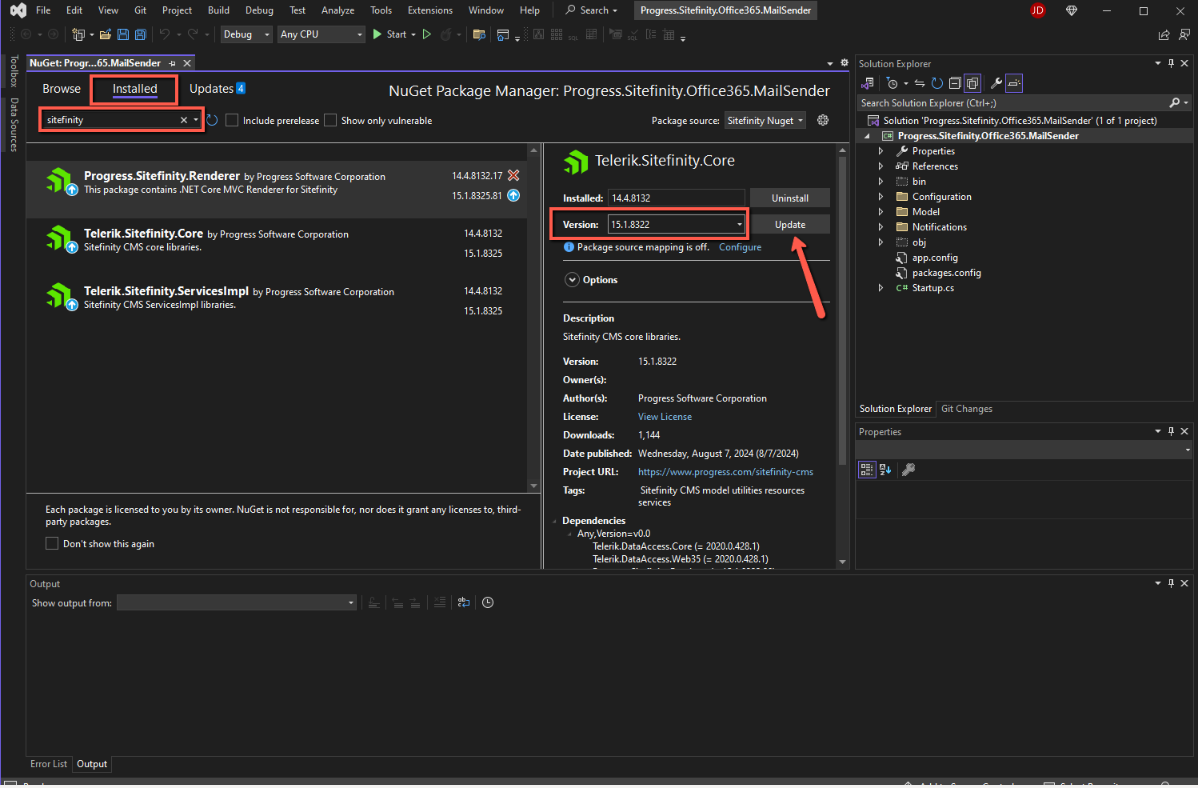Click the clock timestamp icon in Output toolbar
The width and height of the screenshot is (1198, 788).
487,603
